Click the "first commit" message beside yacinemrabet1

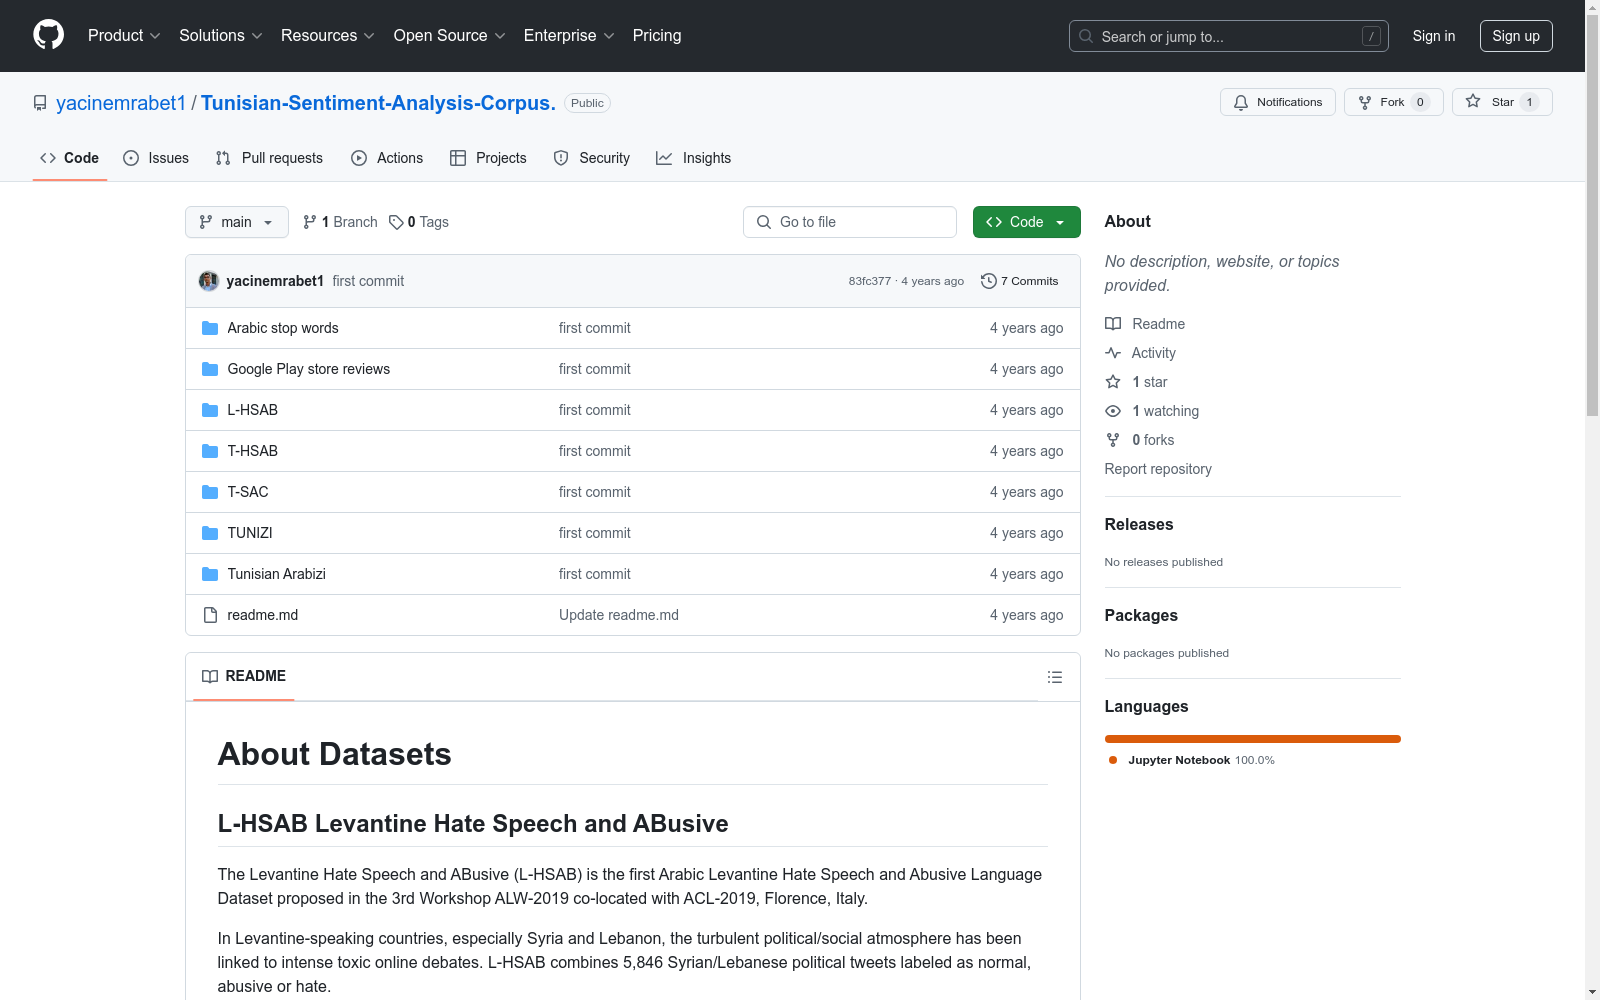(368, 281)
